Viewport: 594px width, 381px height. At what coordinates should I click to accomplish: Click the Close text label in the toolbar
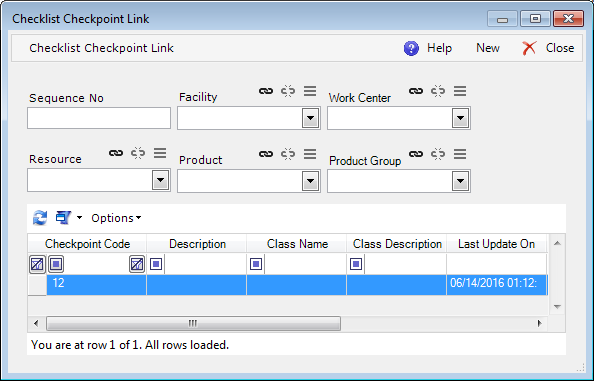tap(560, 48)
